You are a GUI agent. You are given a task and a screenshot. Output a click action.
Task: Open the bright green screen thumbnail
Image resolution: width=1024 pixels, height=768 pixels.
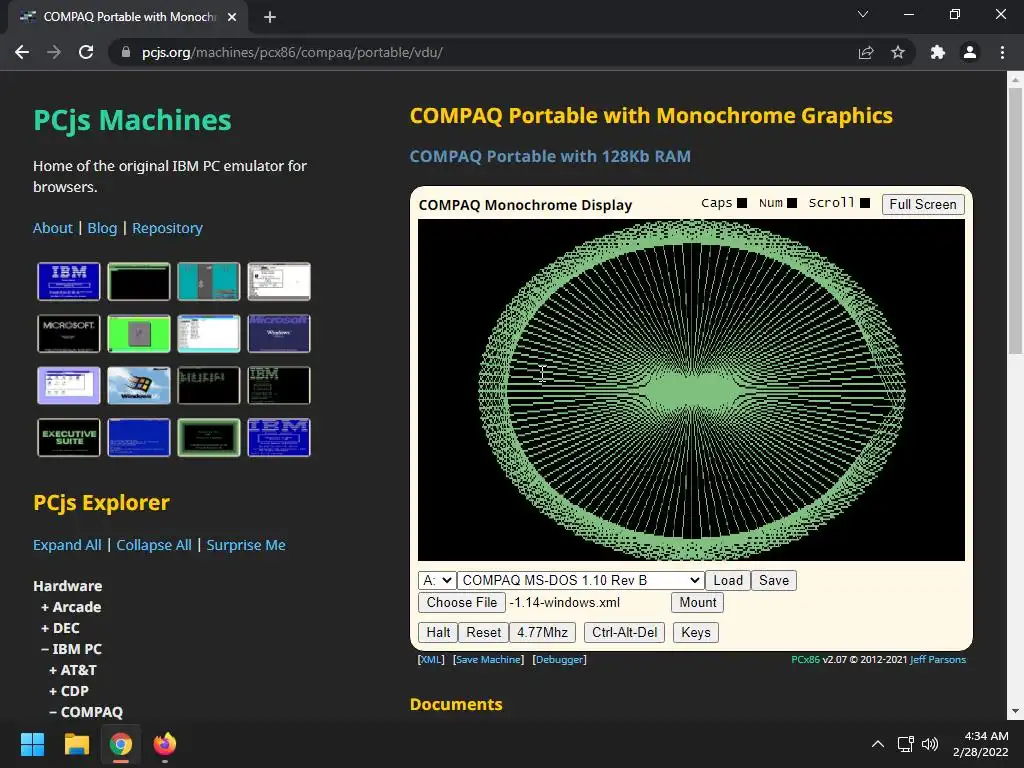pyautogui.click(x=139, y=334)
